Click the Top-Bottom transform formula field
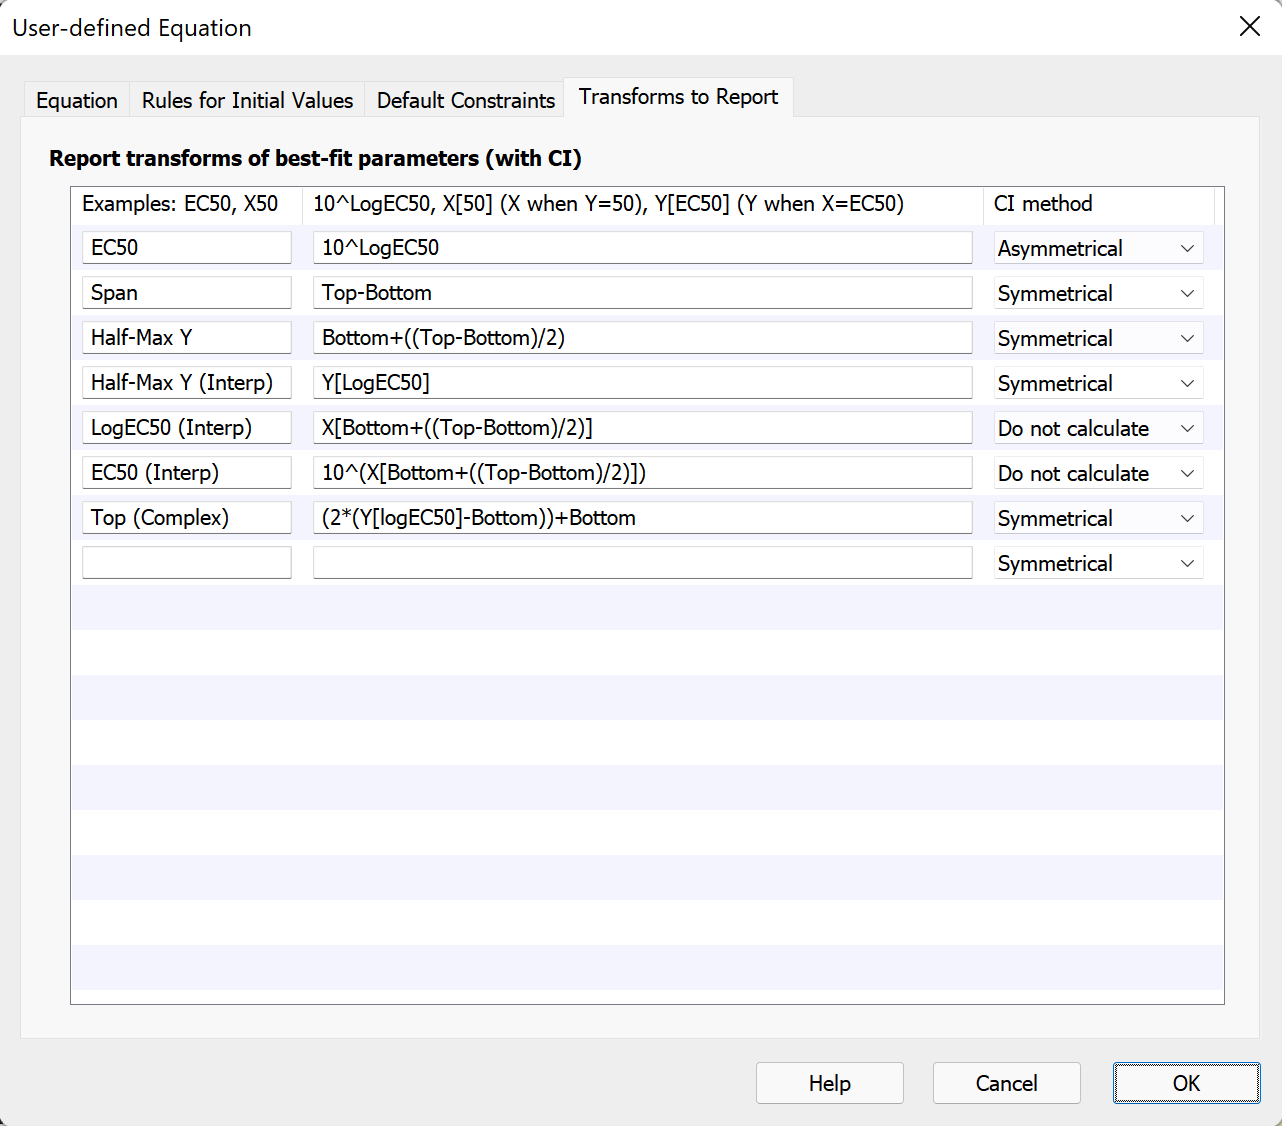 coord(642,292)
